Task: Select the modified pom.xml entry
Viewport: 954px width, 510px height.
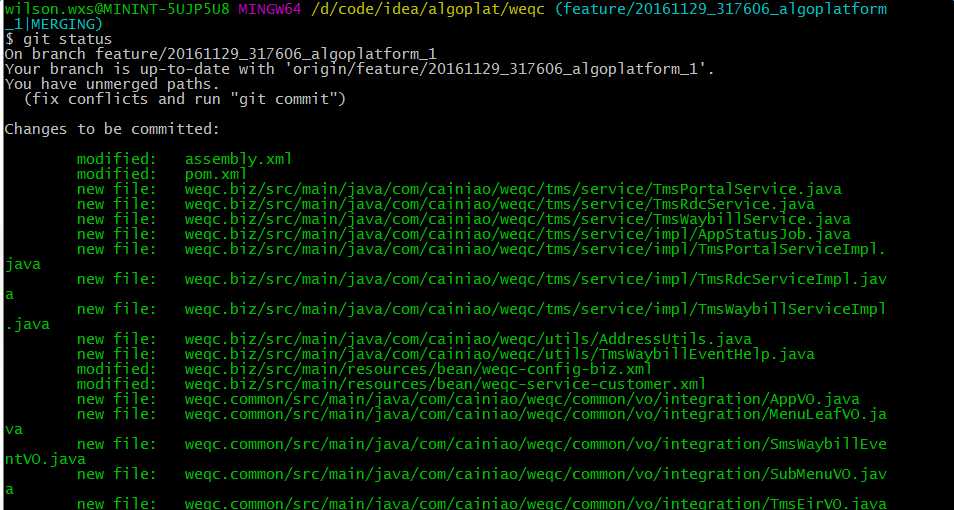Action: point(162,174)
